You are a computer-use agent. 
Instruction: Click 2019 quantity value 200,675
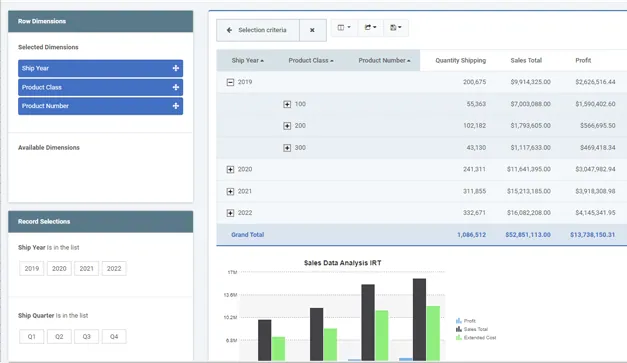tap(474, 82)
